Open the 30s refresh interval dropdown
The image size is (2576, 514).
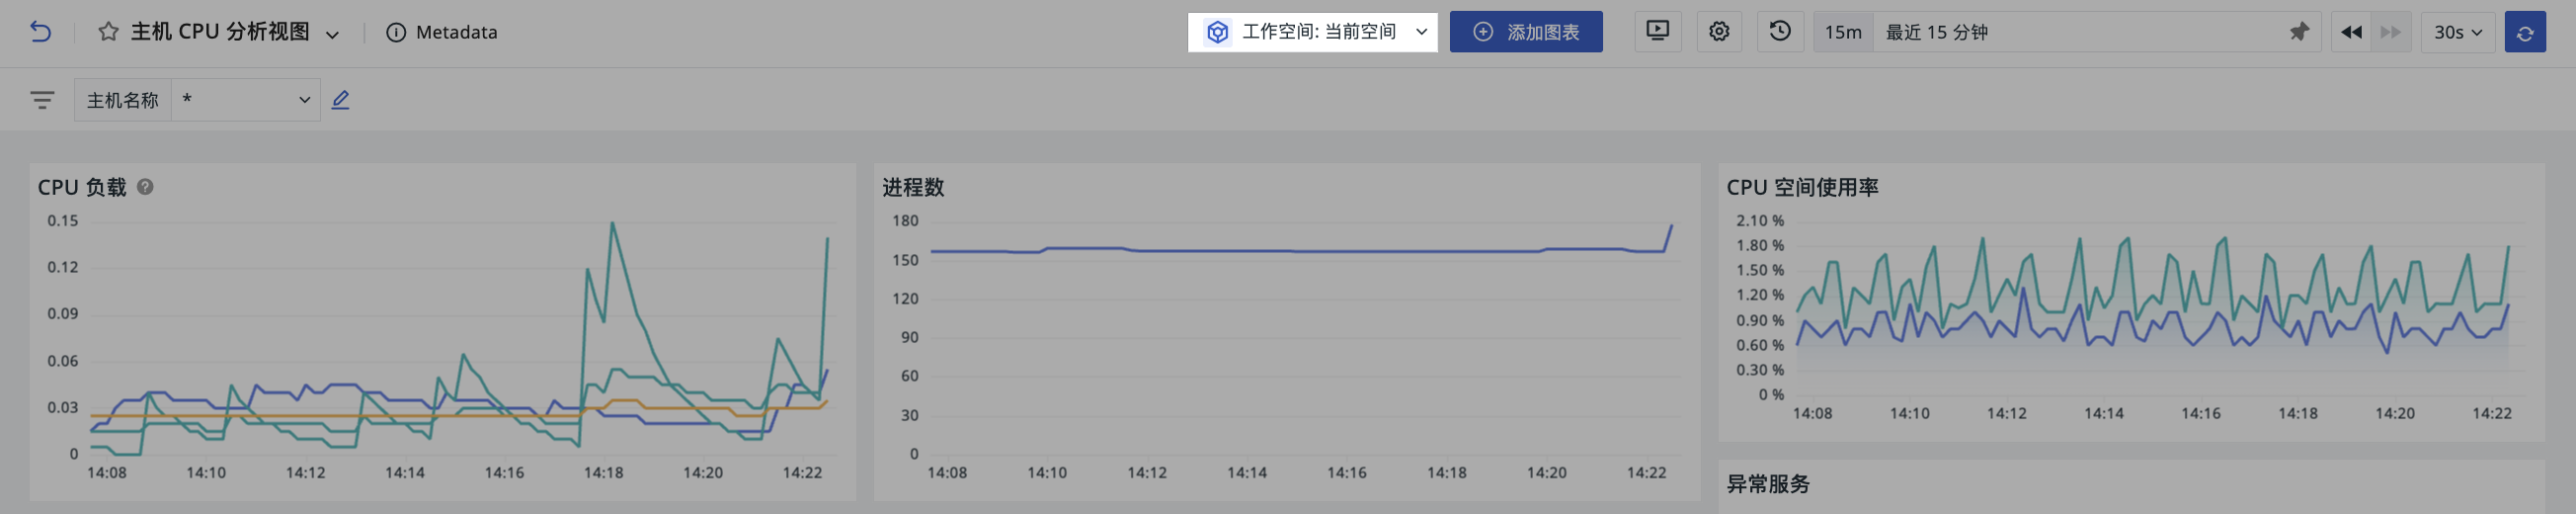[x=2458, y=32]
